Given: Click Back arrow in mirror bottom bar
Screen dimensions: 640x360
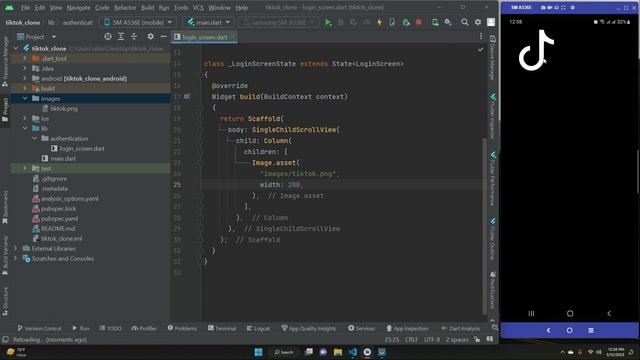Looking at the screenshot, I should coord(548,330).
